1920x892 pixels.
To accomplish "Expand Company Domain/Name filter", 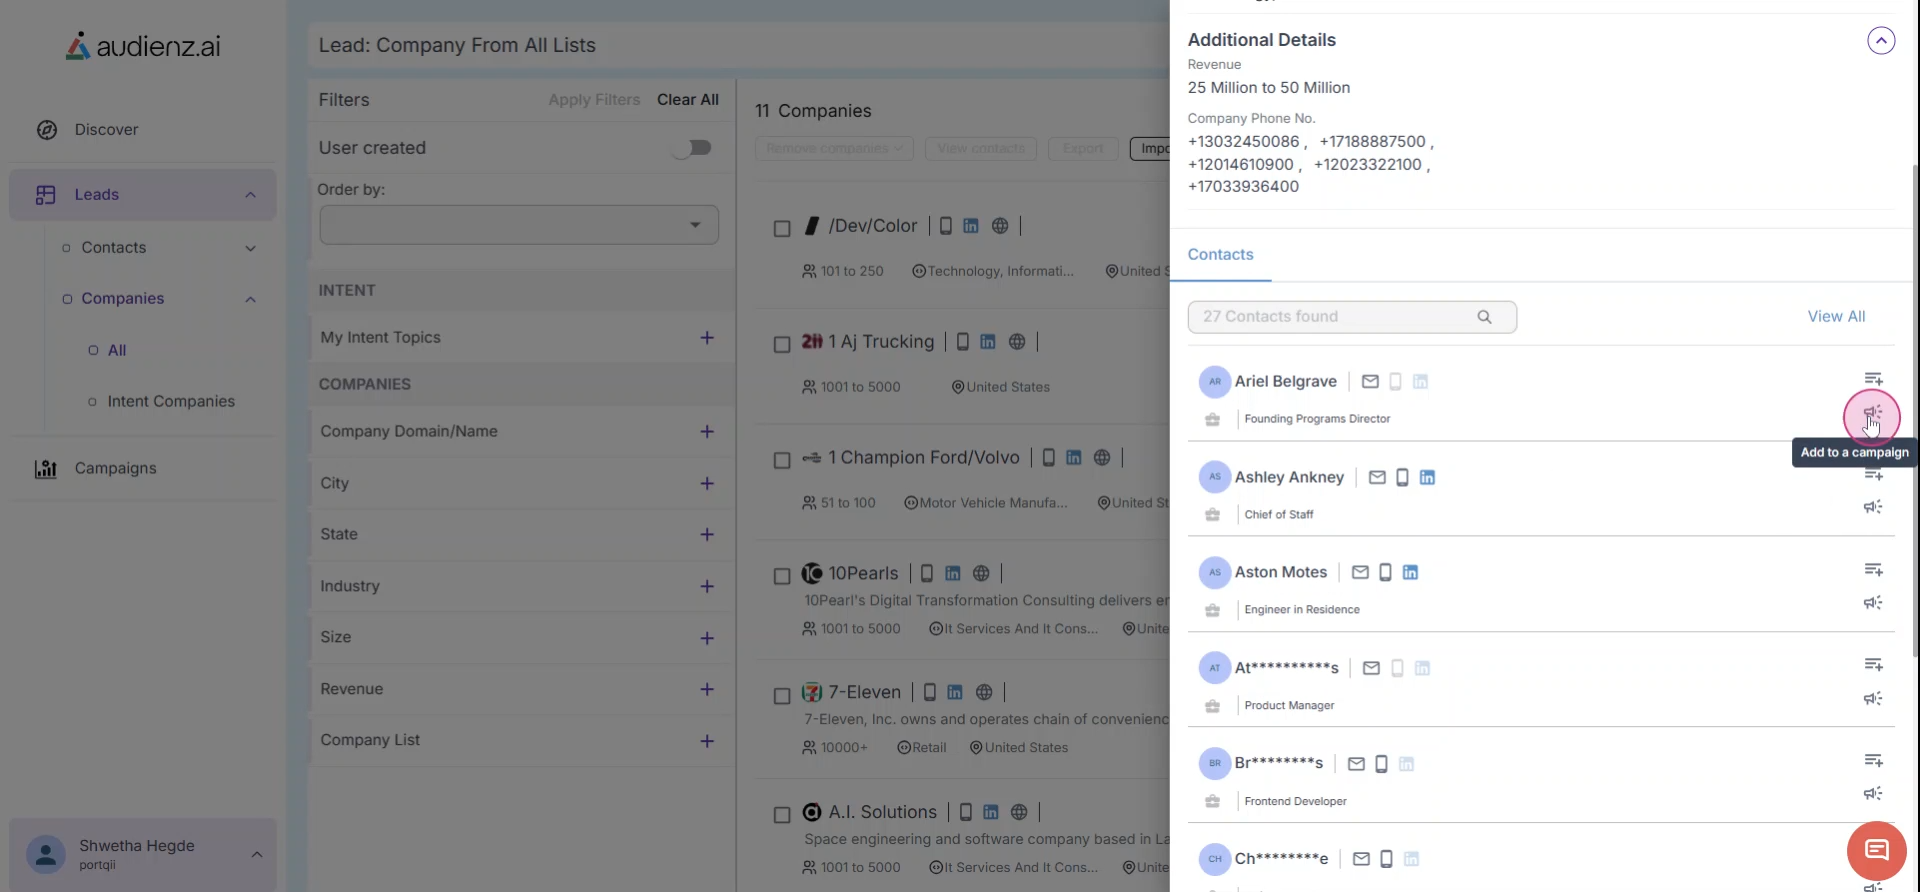I will click(707, 432).
